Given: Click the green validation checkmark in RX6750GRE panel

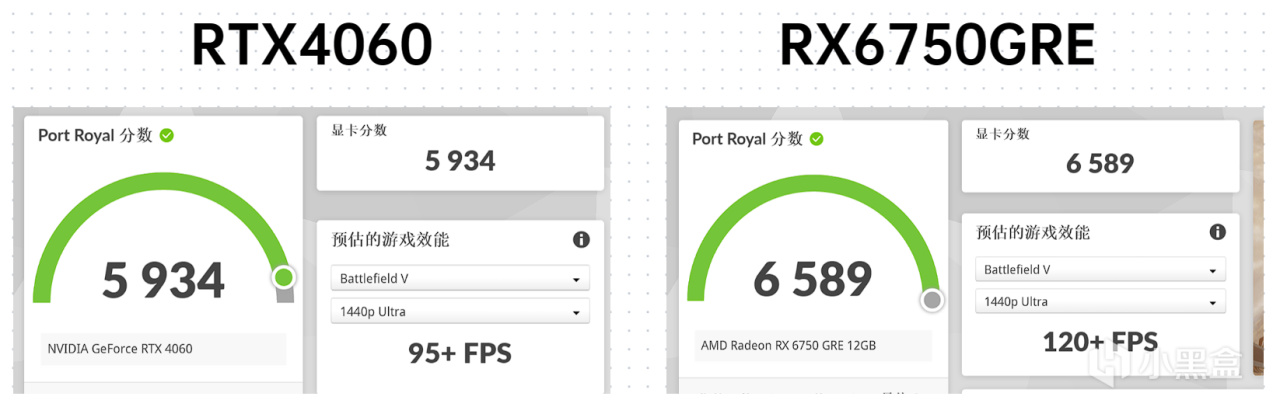Looking at the screenshot, I should coord(817,139).
